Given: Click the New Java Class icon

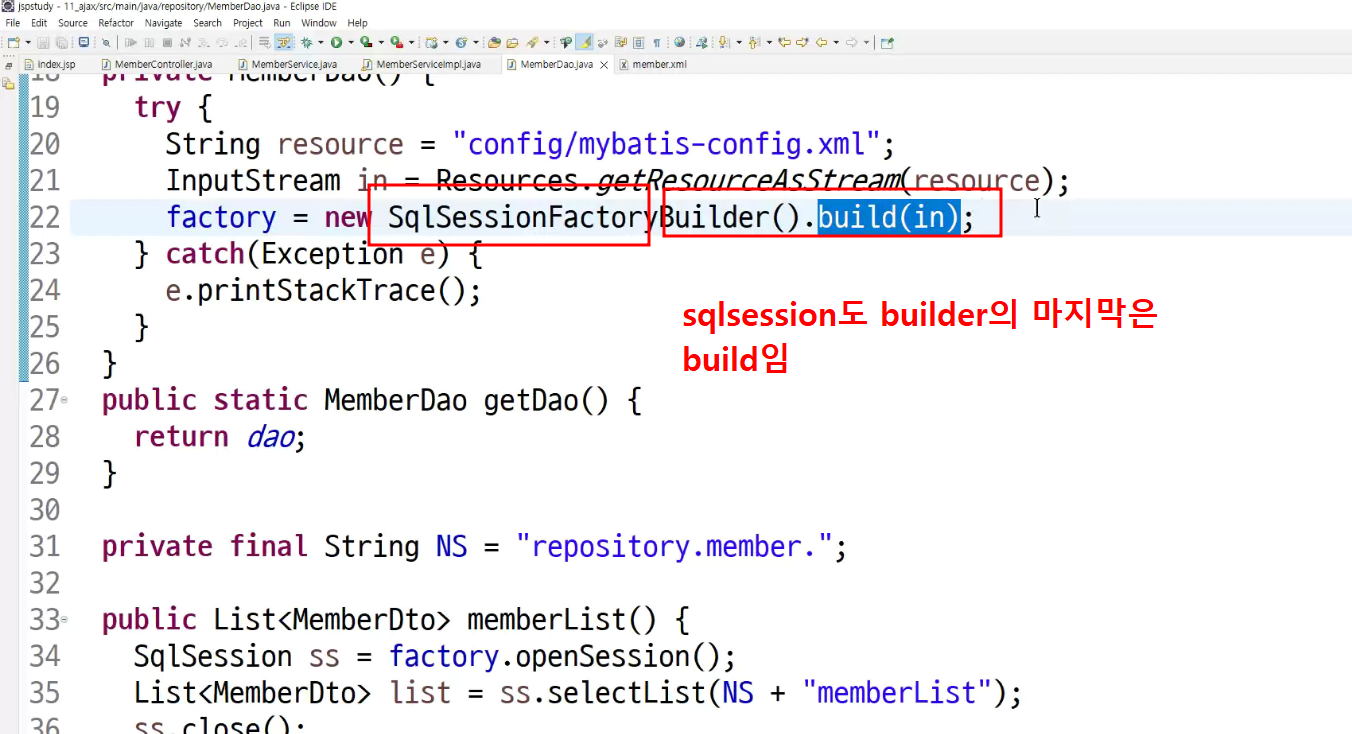Looking at the screenshot, I should [x=461, y=43].
